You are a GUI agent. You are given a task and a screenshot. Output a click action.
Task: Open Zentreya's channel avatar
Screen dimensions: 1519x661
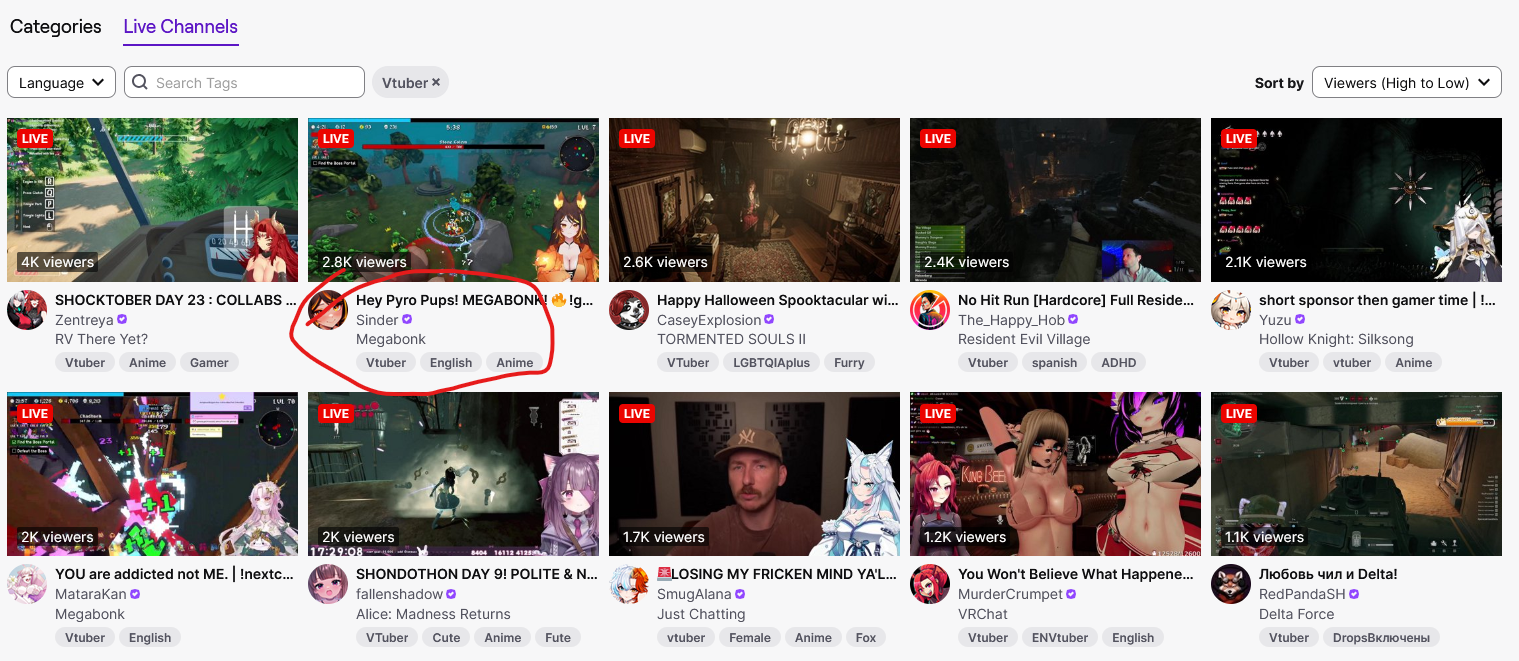coord(27,310)
